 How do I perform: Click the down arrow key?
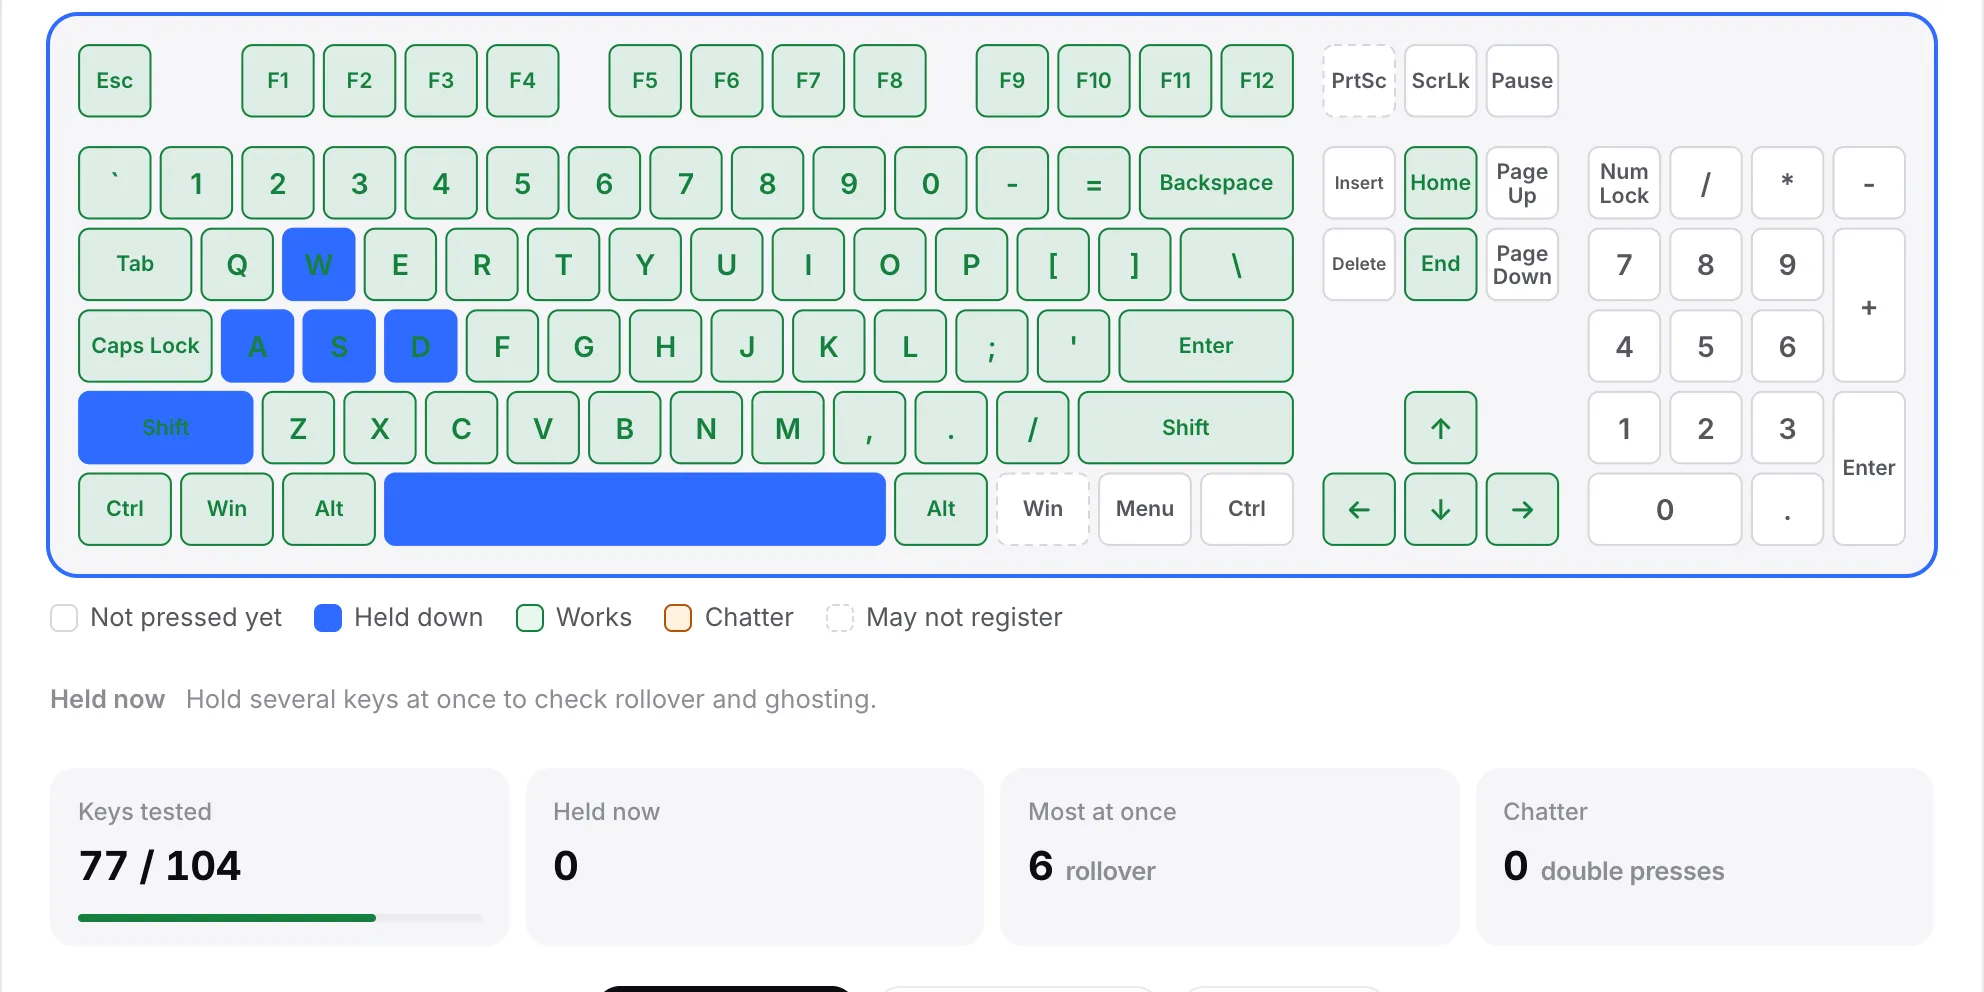[x=1440, y=509]
